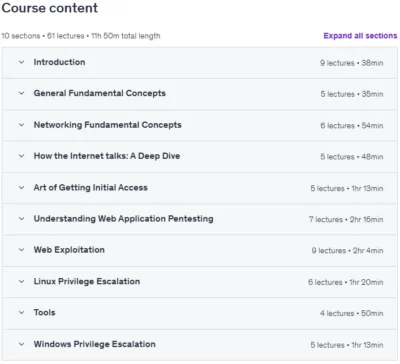Expand the Web Exploitation chevron
Image resolution: width=400 pixels, height=364 pixels.
coord(21,250)
